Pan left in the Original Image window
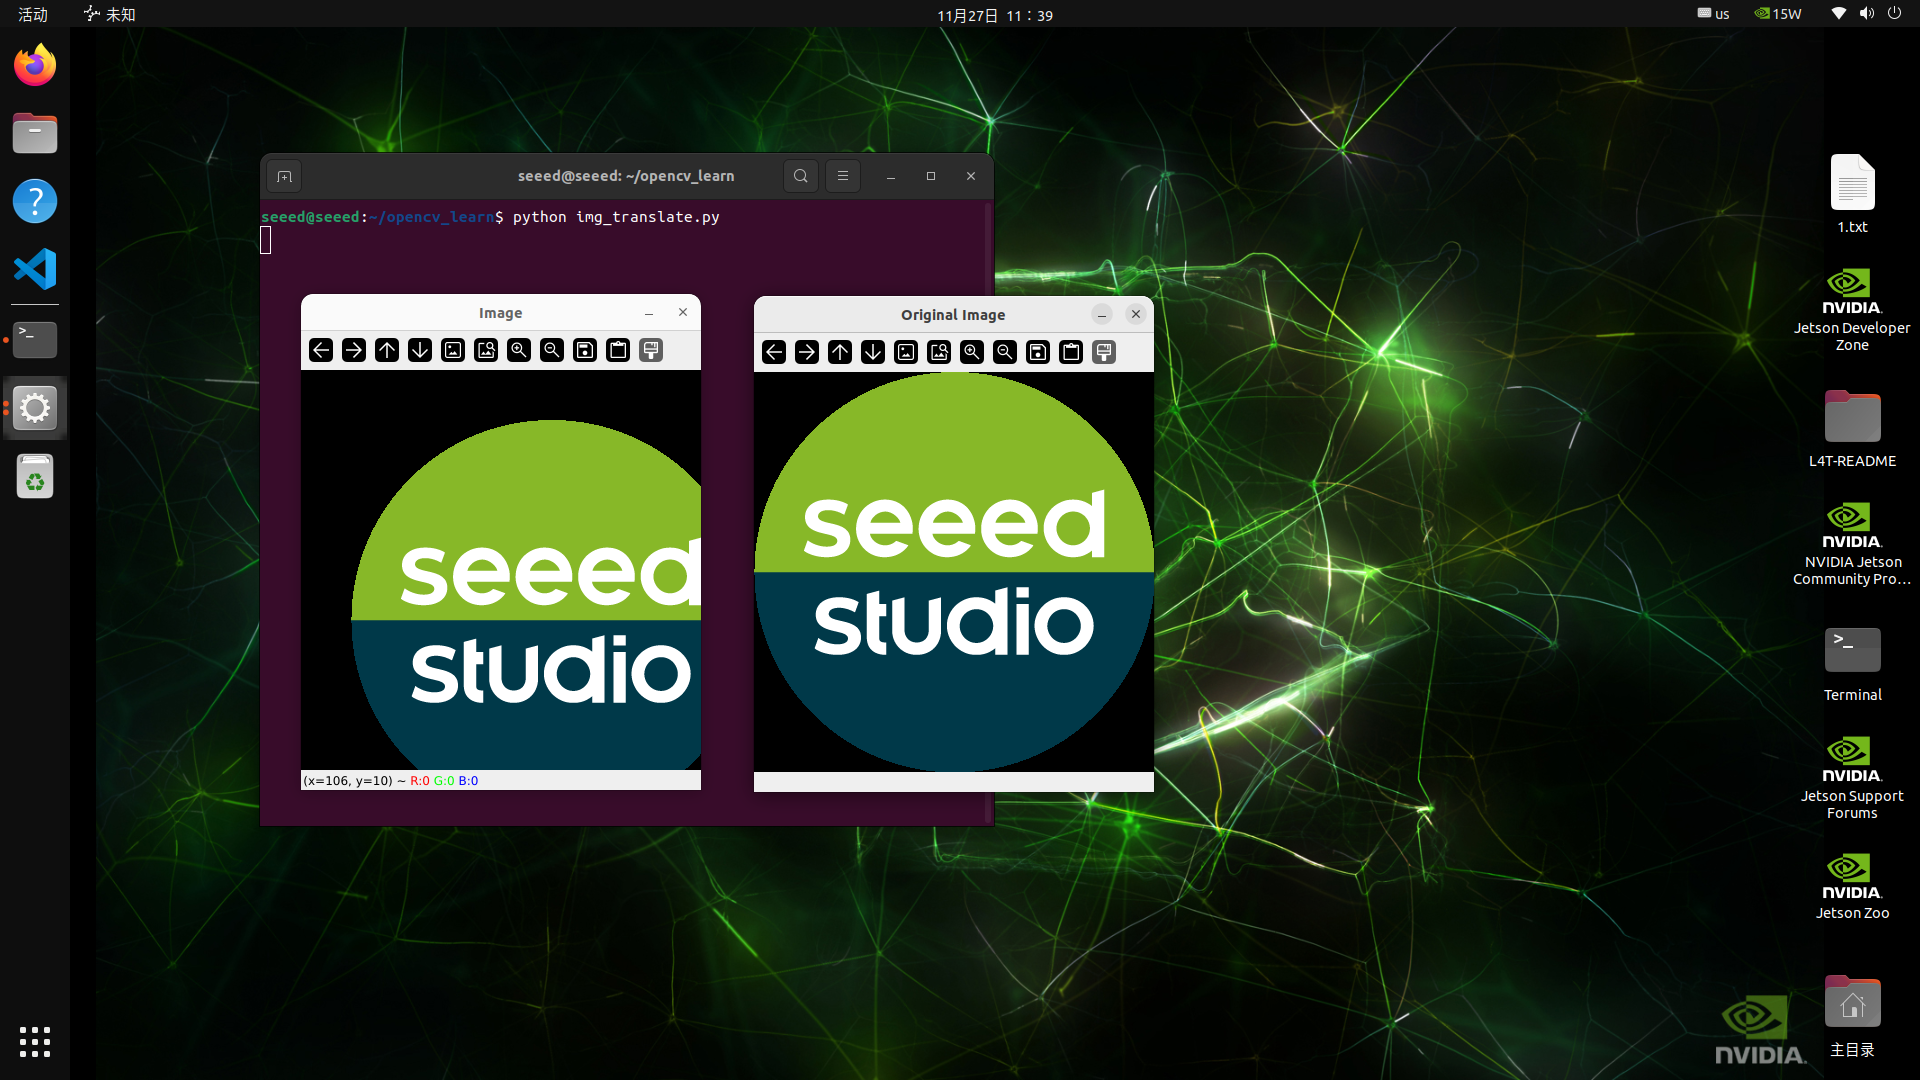The height and width of the screenshot is (1080, 1920). [774, 352]
